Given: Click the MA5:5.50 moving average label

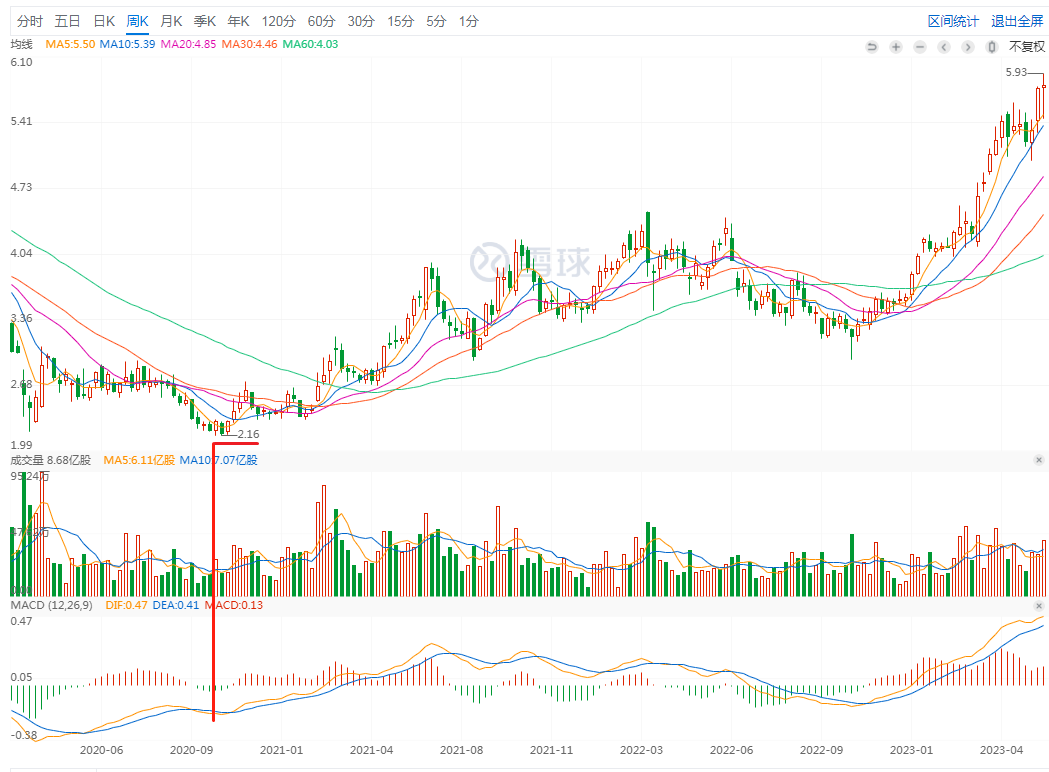Looking at the screenshot, I should (70, 44).
